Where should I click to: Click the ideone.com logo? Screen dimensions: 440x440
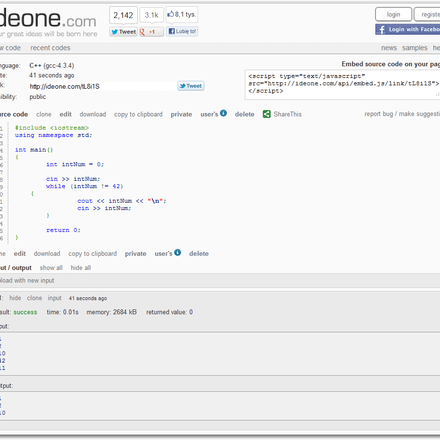pyautogui.click(x=48, y=19)
